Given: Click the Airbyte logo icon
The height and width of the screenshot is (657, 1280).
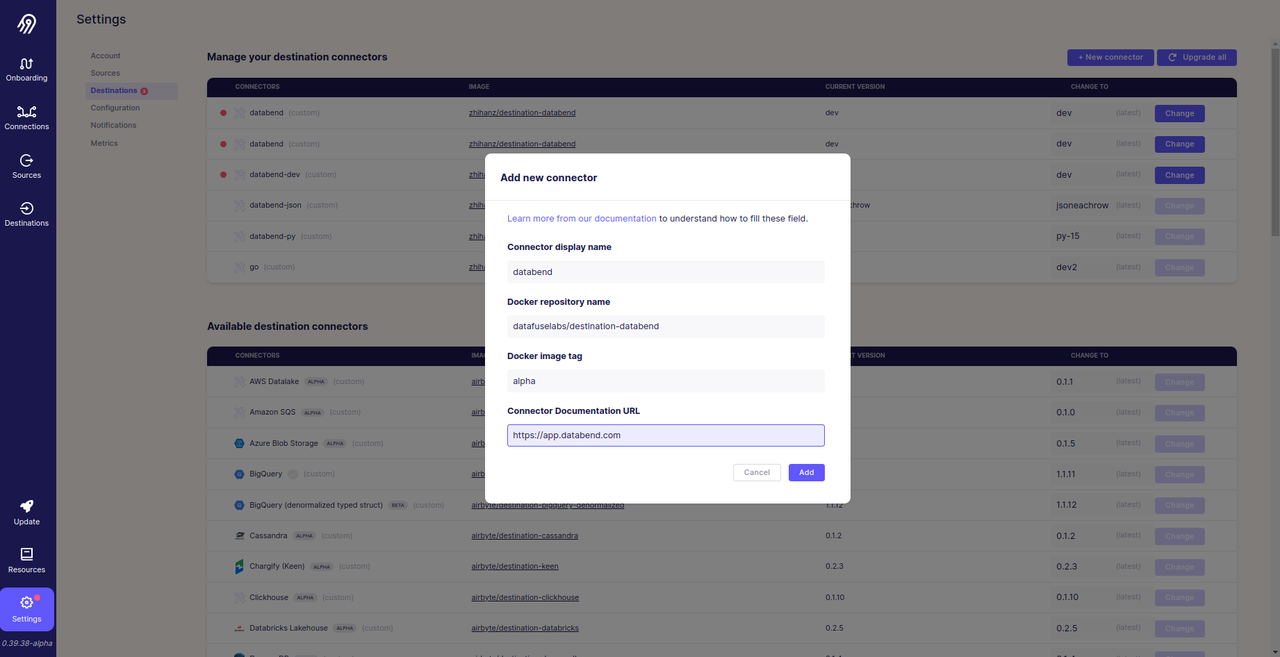Looking at the screenshot, I should [x=27, y=24].
